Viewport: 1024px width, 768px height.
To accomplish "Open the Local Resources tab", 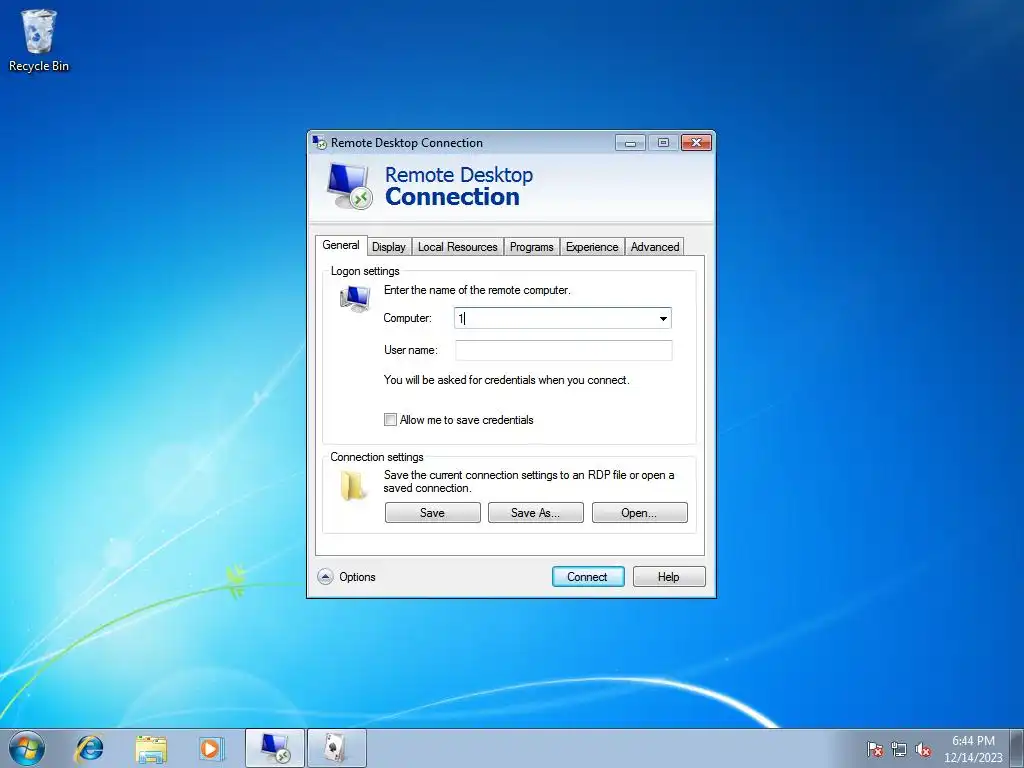I will tap(458, 247).
